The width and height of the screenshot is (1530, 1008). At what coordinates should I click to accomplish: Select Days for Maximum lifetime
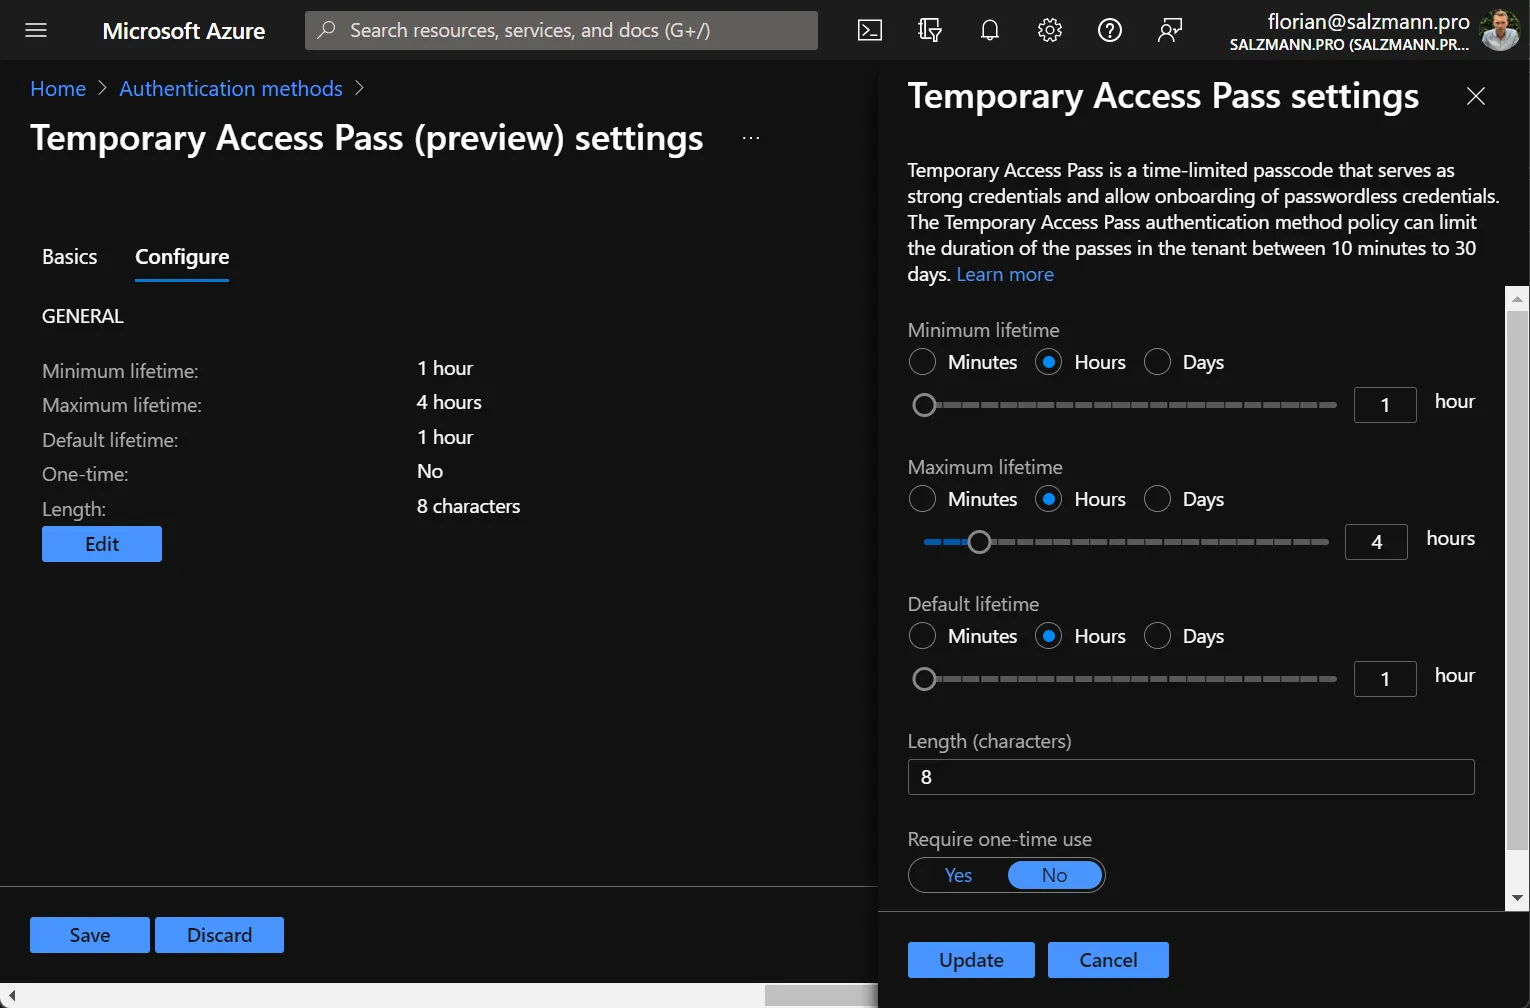coord(1157,499)
